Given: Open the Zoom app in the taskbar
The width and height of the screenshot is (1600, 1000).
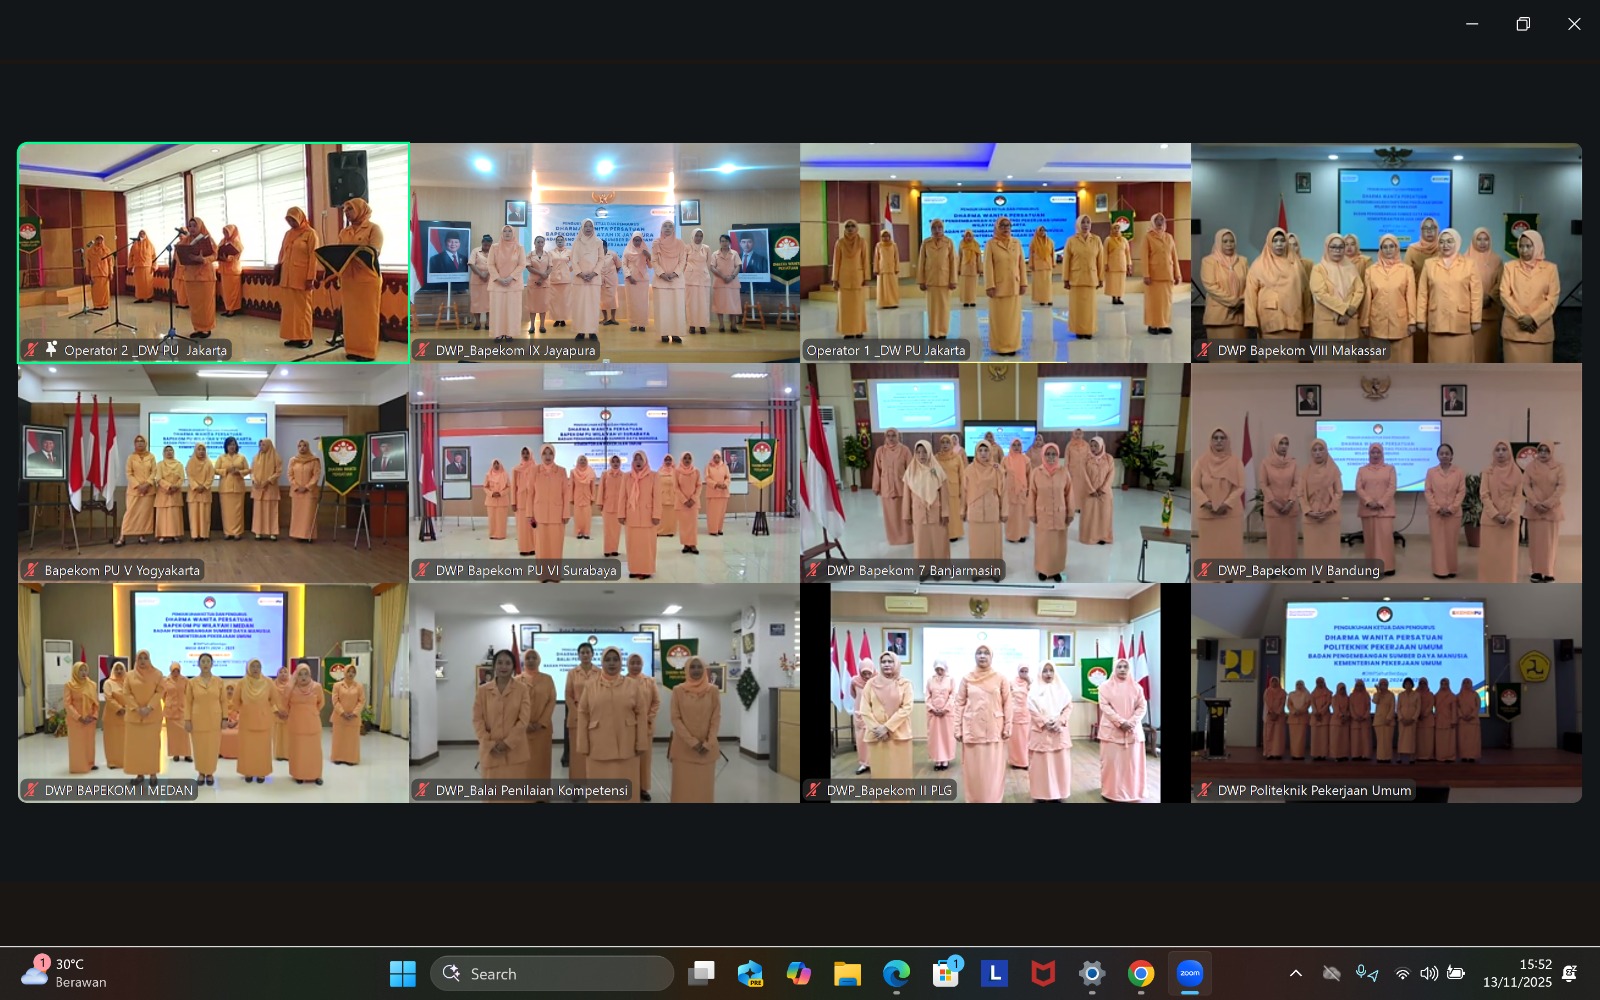Looking at the screenshot, I should click(x=1189, y=973).
